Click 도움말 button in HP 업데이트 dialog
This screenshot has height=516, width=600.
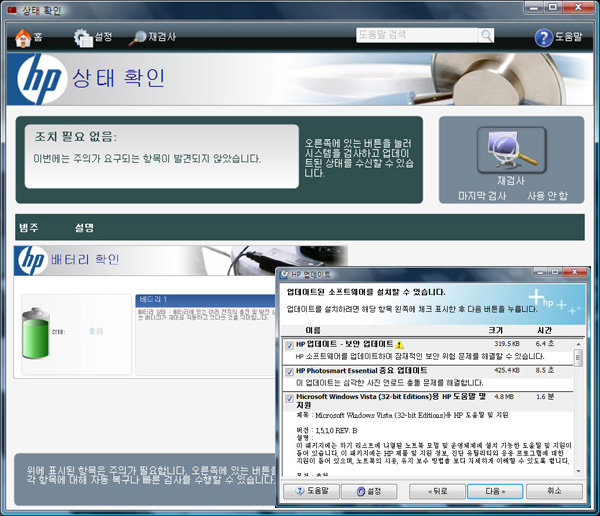pyautogui.click(x=311, y=491)
